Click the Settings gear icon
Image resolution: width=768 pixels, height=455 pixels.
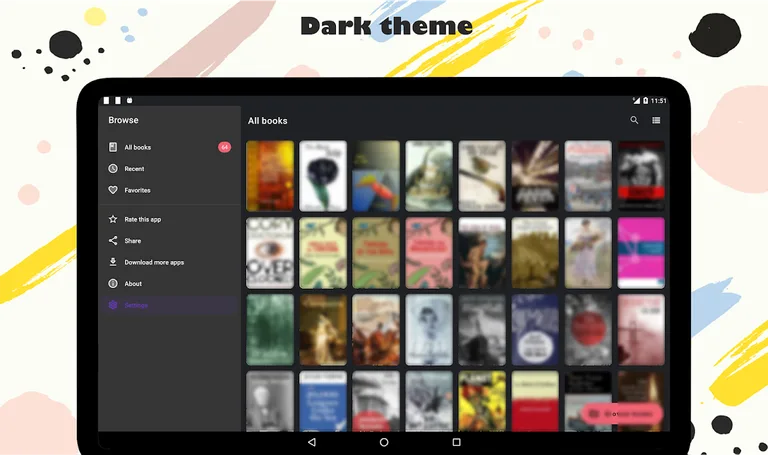click(113, 305)
